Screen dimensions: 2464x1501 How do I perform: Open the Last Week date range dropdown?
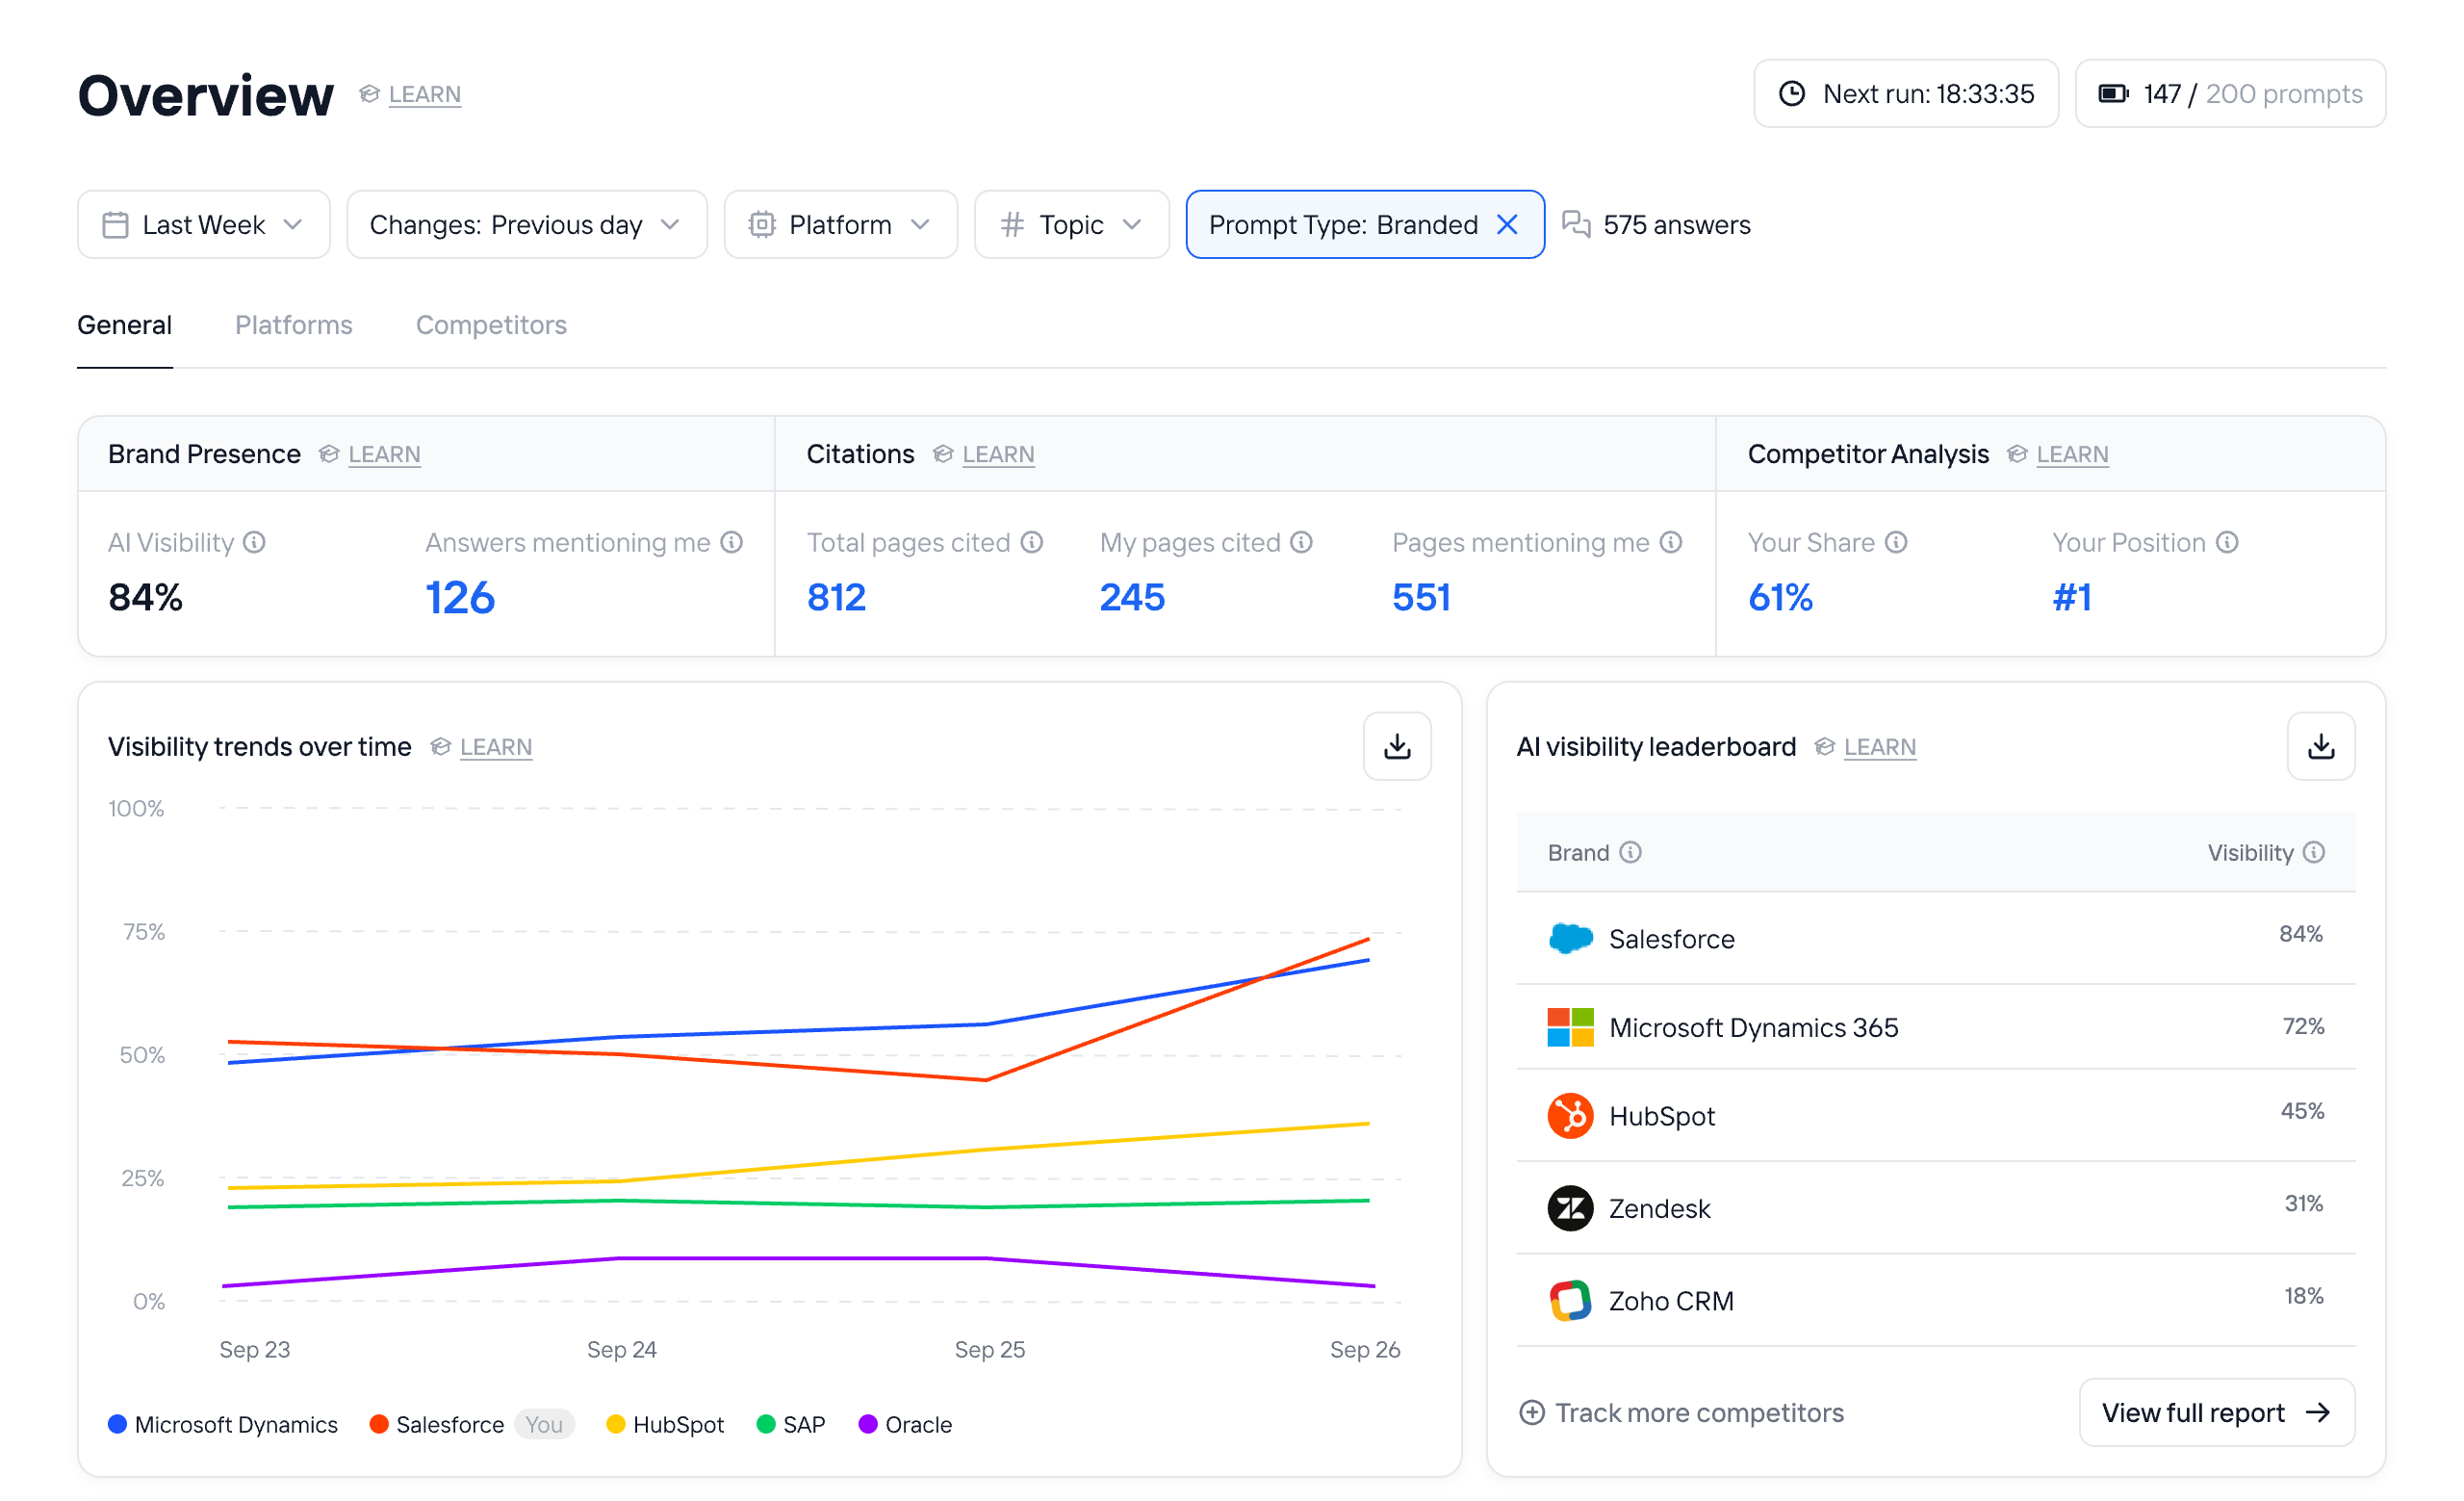(203, 225)
